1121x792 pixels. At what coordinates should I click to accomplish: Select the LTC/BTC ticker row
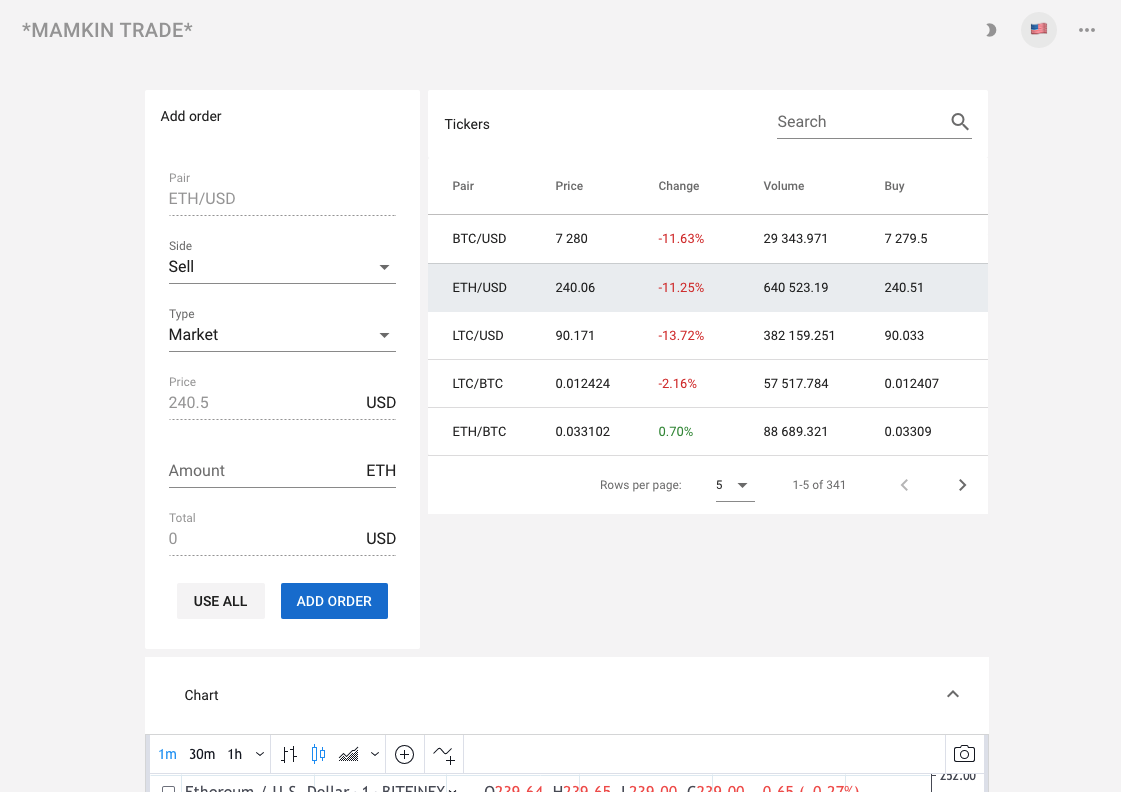point(708,384)
